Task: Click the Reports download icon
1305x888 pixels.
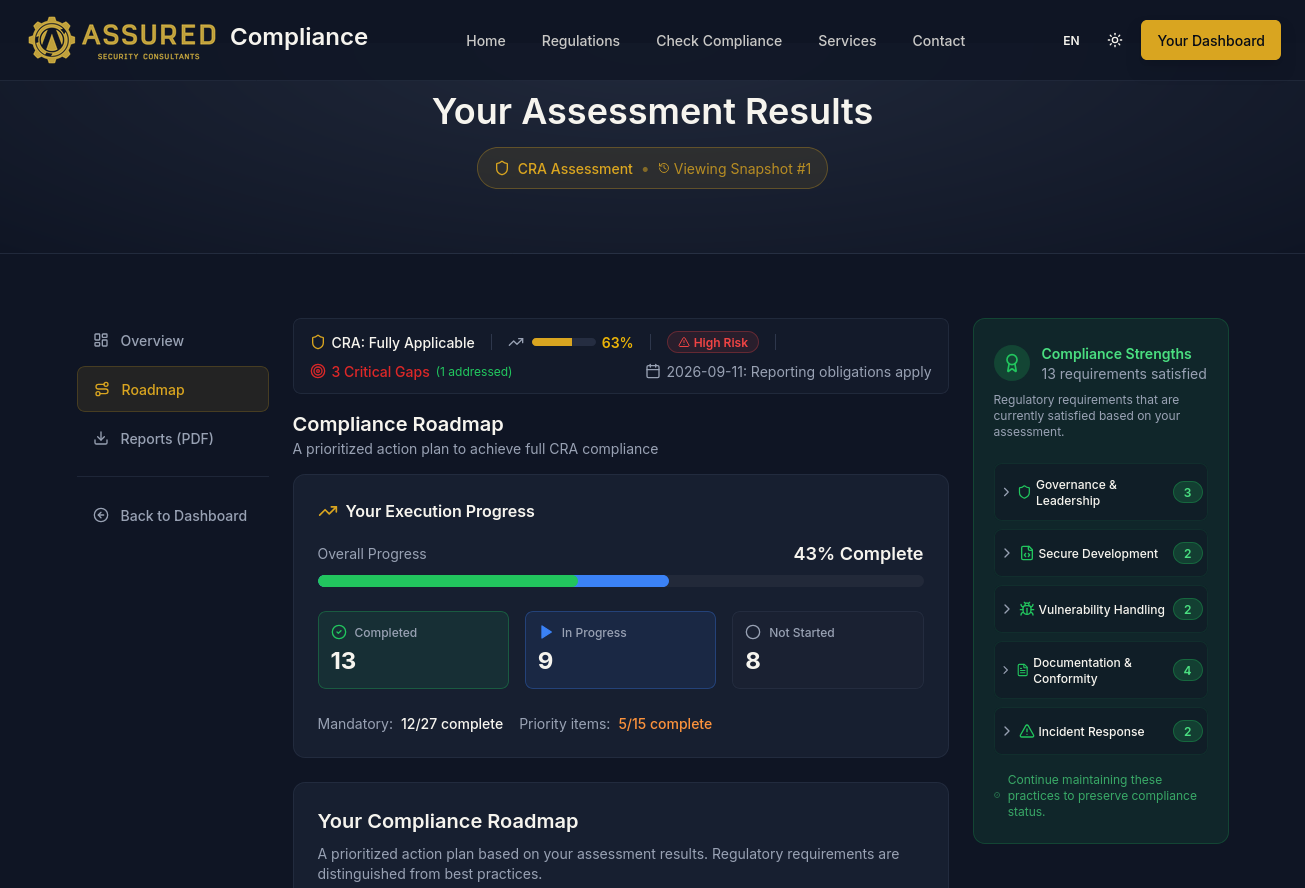Action: [101, 438]
